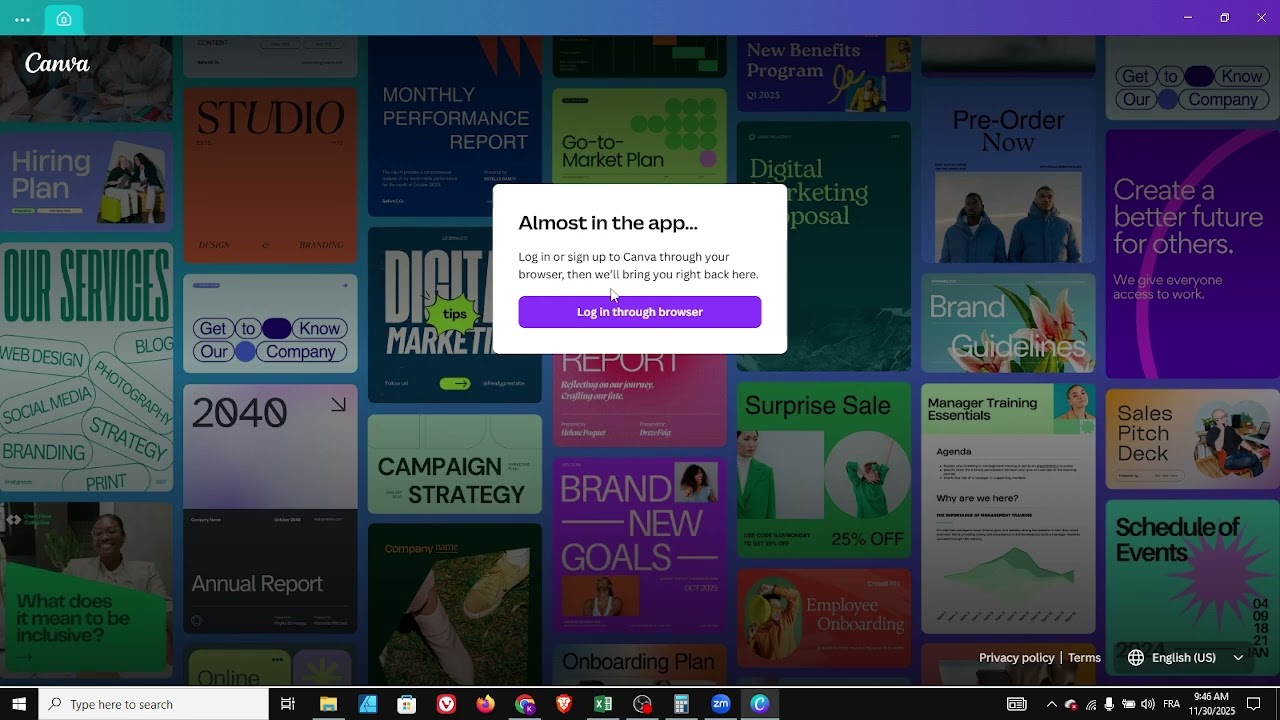Click the New Benefits Program thumbnail

click(x=824, y=74)
